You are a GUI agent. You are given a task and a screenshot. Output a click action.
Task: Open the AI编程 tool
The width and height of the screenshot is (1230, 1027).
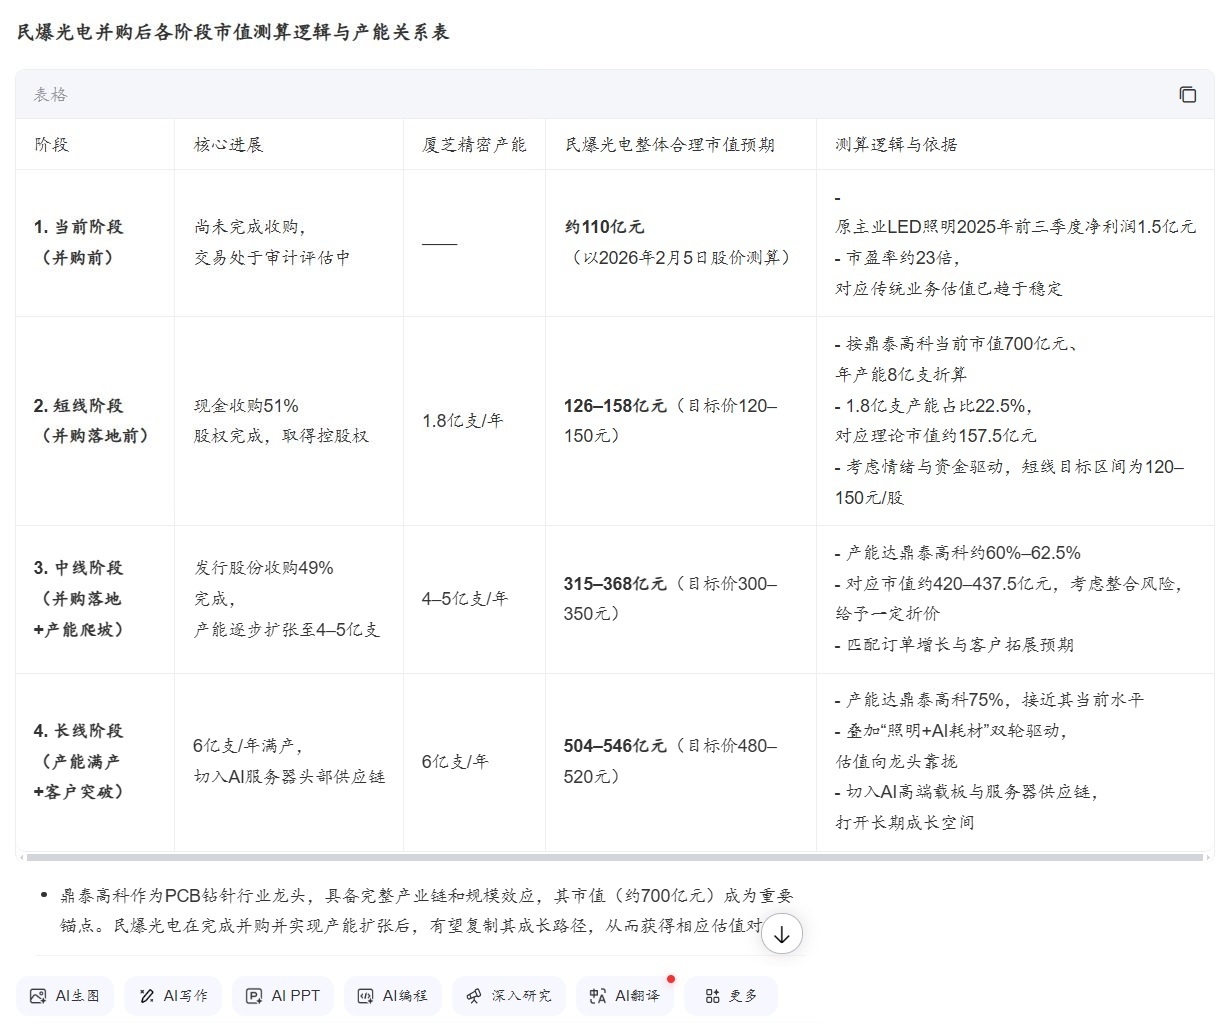(x=392, y=996)
